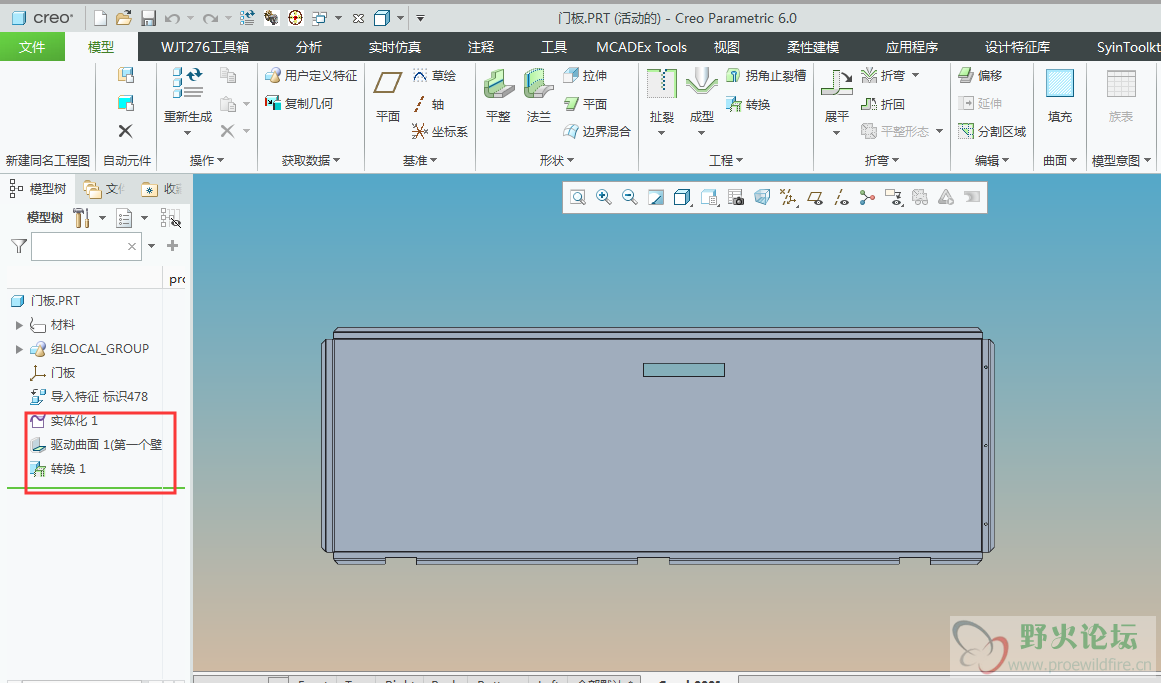Click the User-Defined Feature (用户定义特征) tool
Image resolution: width=1161 pixels, height=683 pixels.
(311, 75)
